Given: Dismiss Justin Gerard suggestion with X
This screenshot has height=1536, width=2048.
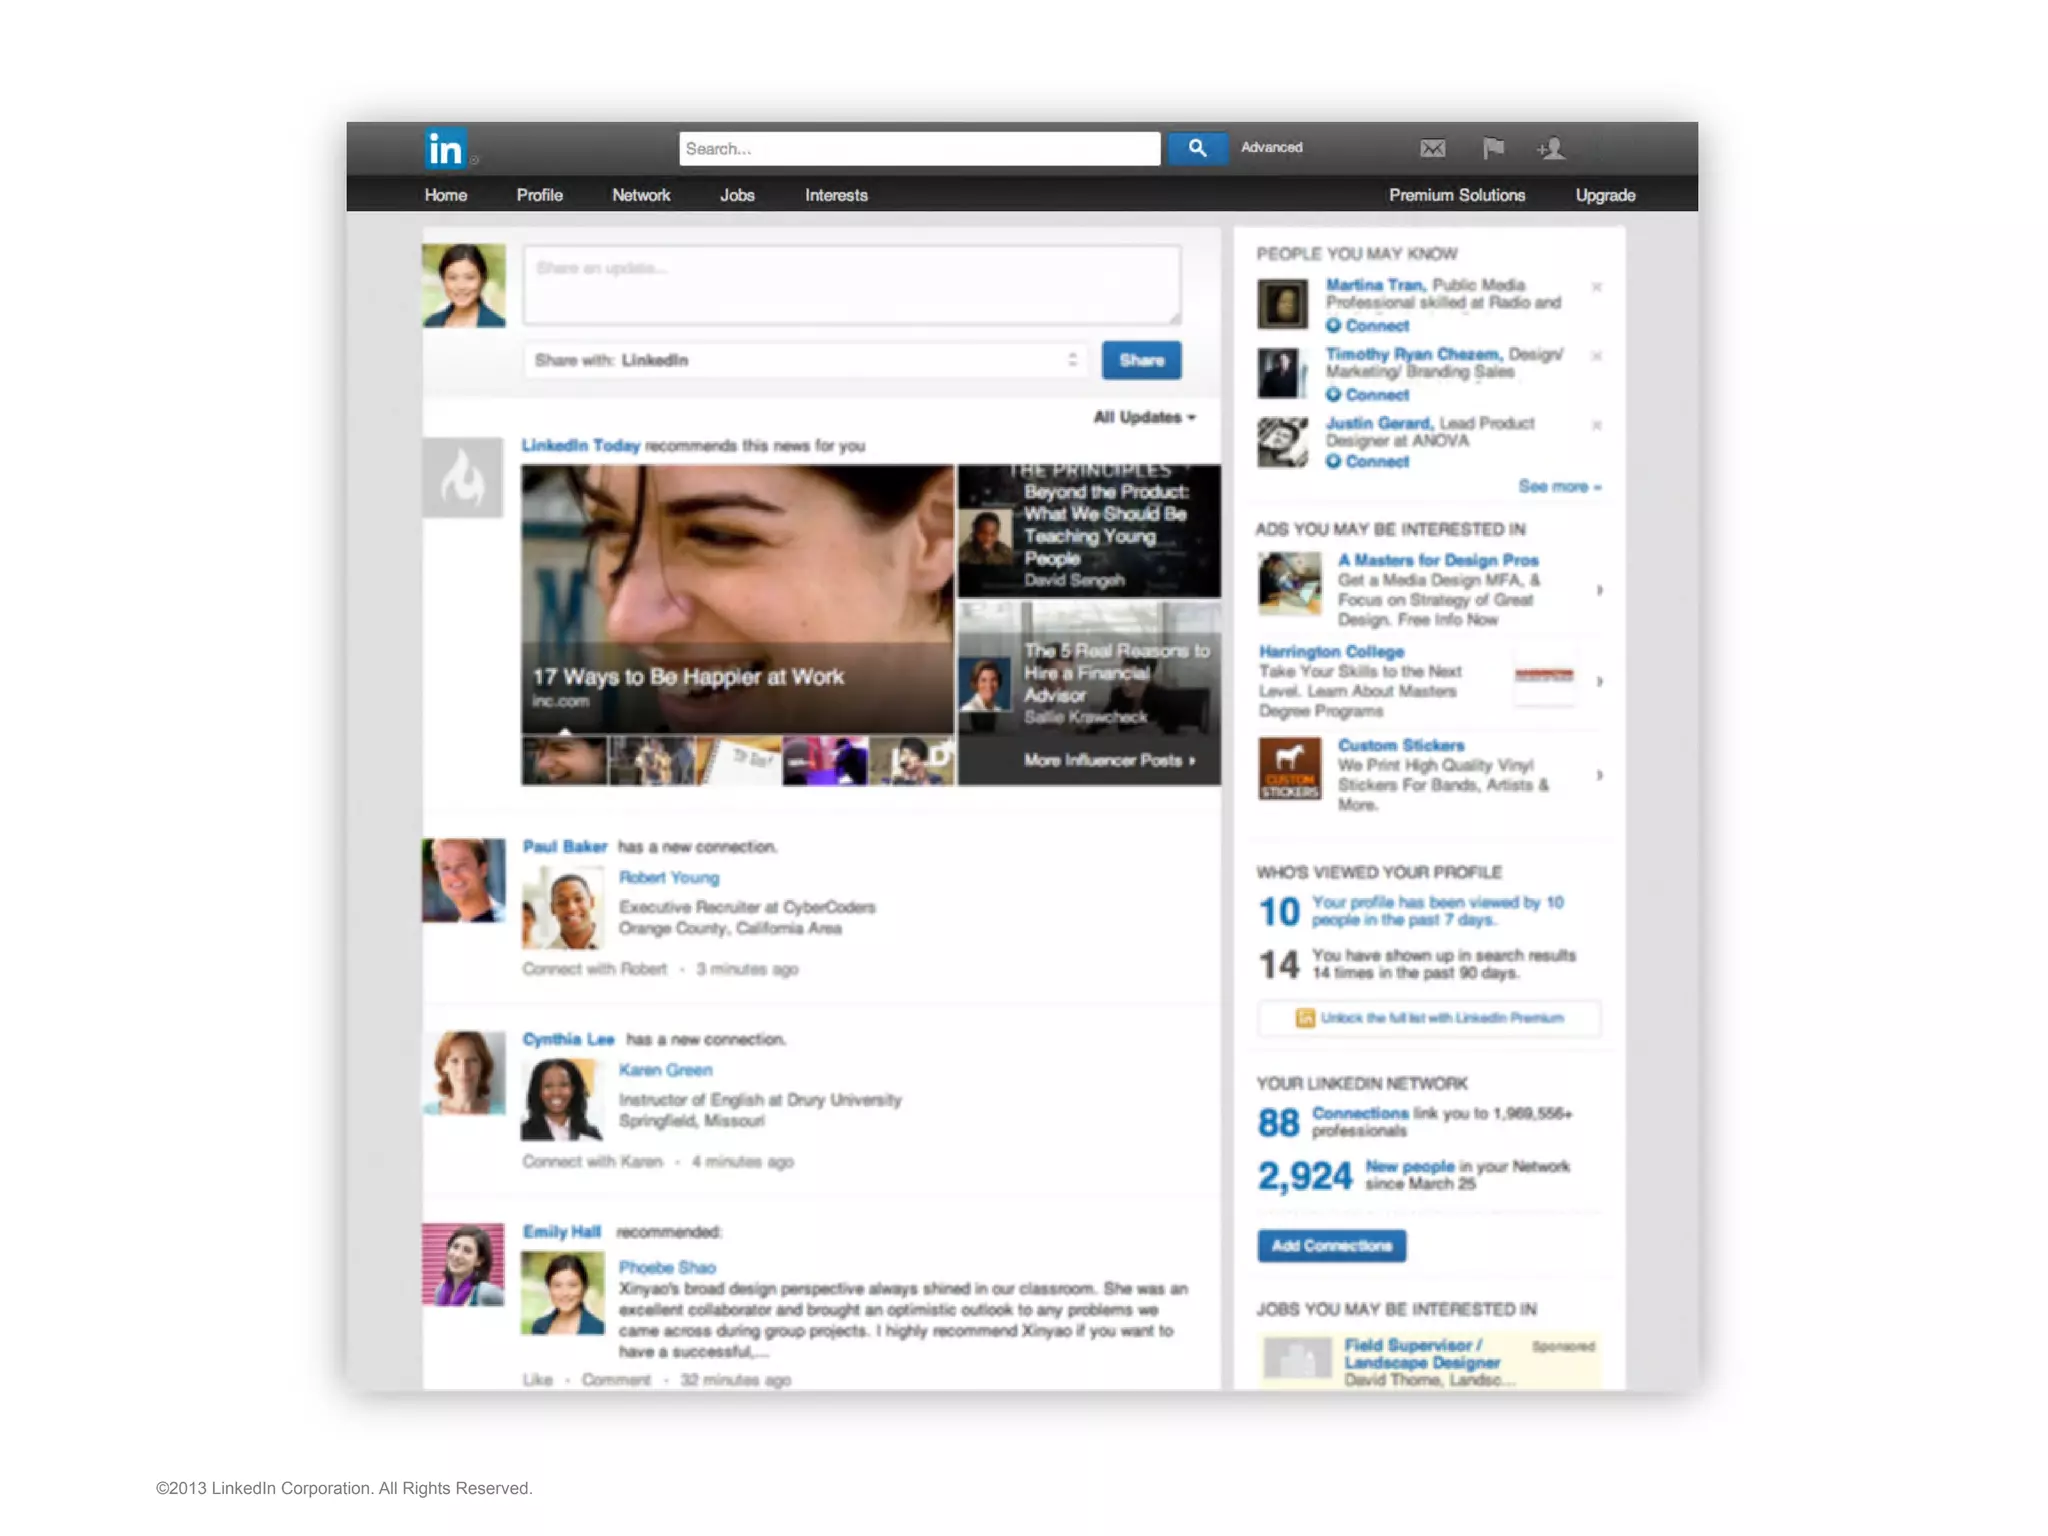Looking at the screenshot, I should tap(1596, 425).
